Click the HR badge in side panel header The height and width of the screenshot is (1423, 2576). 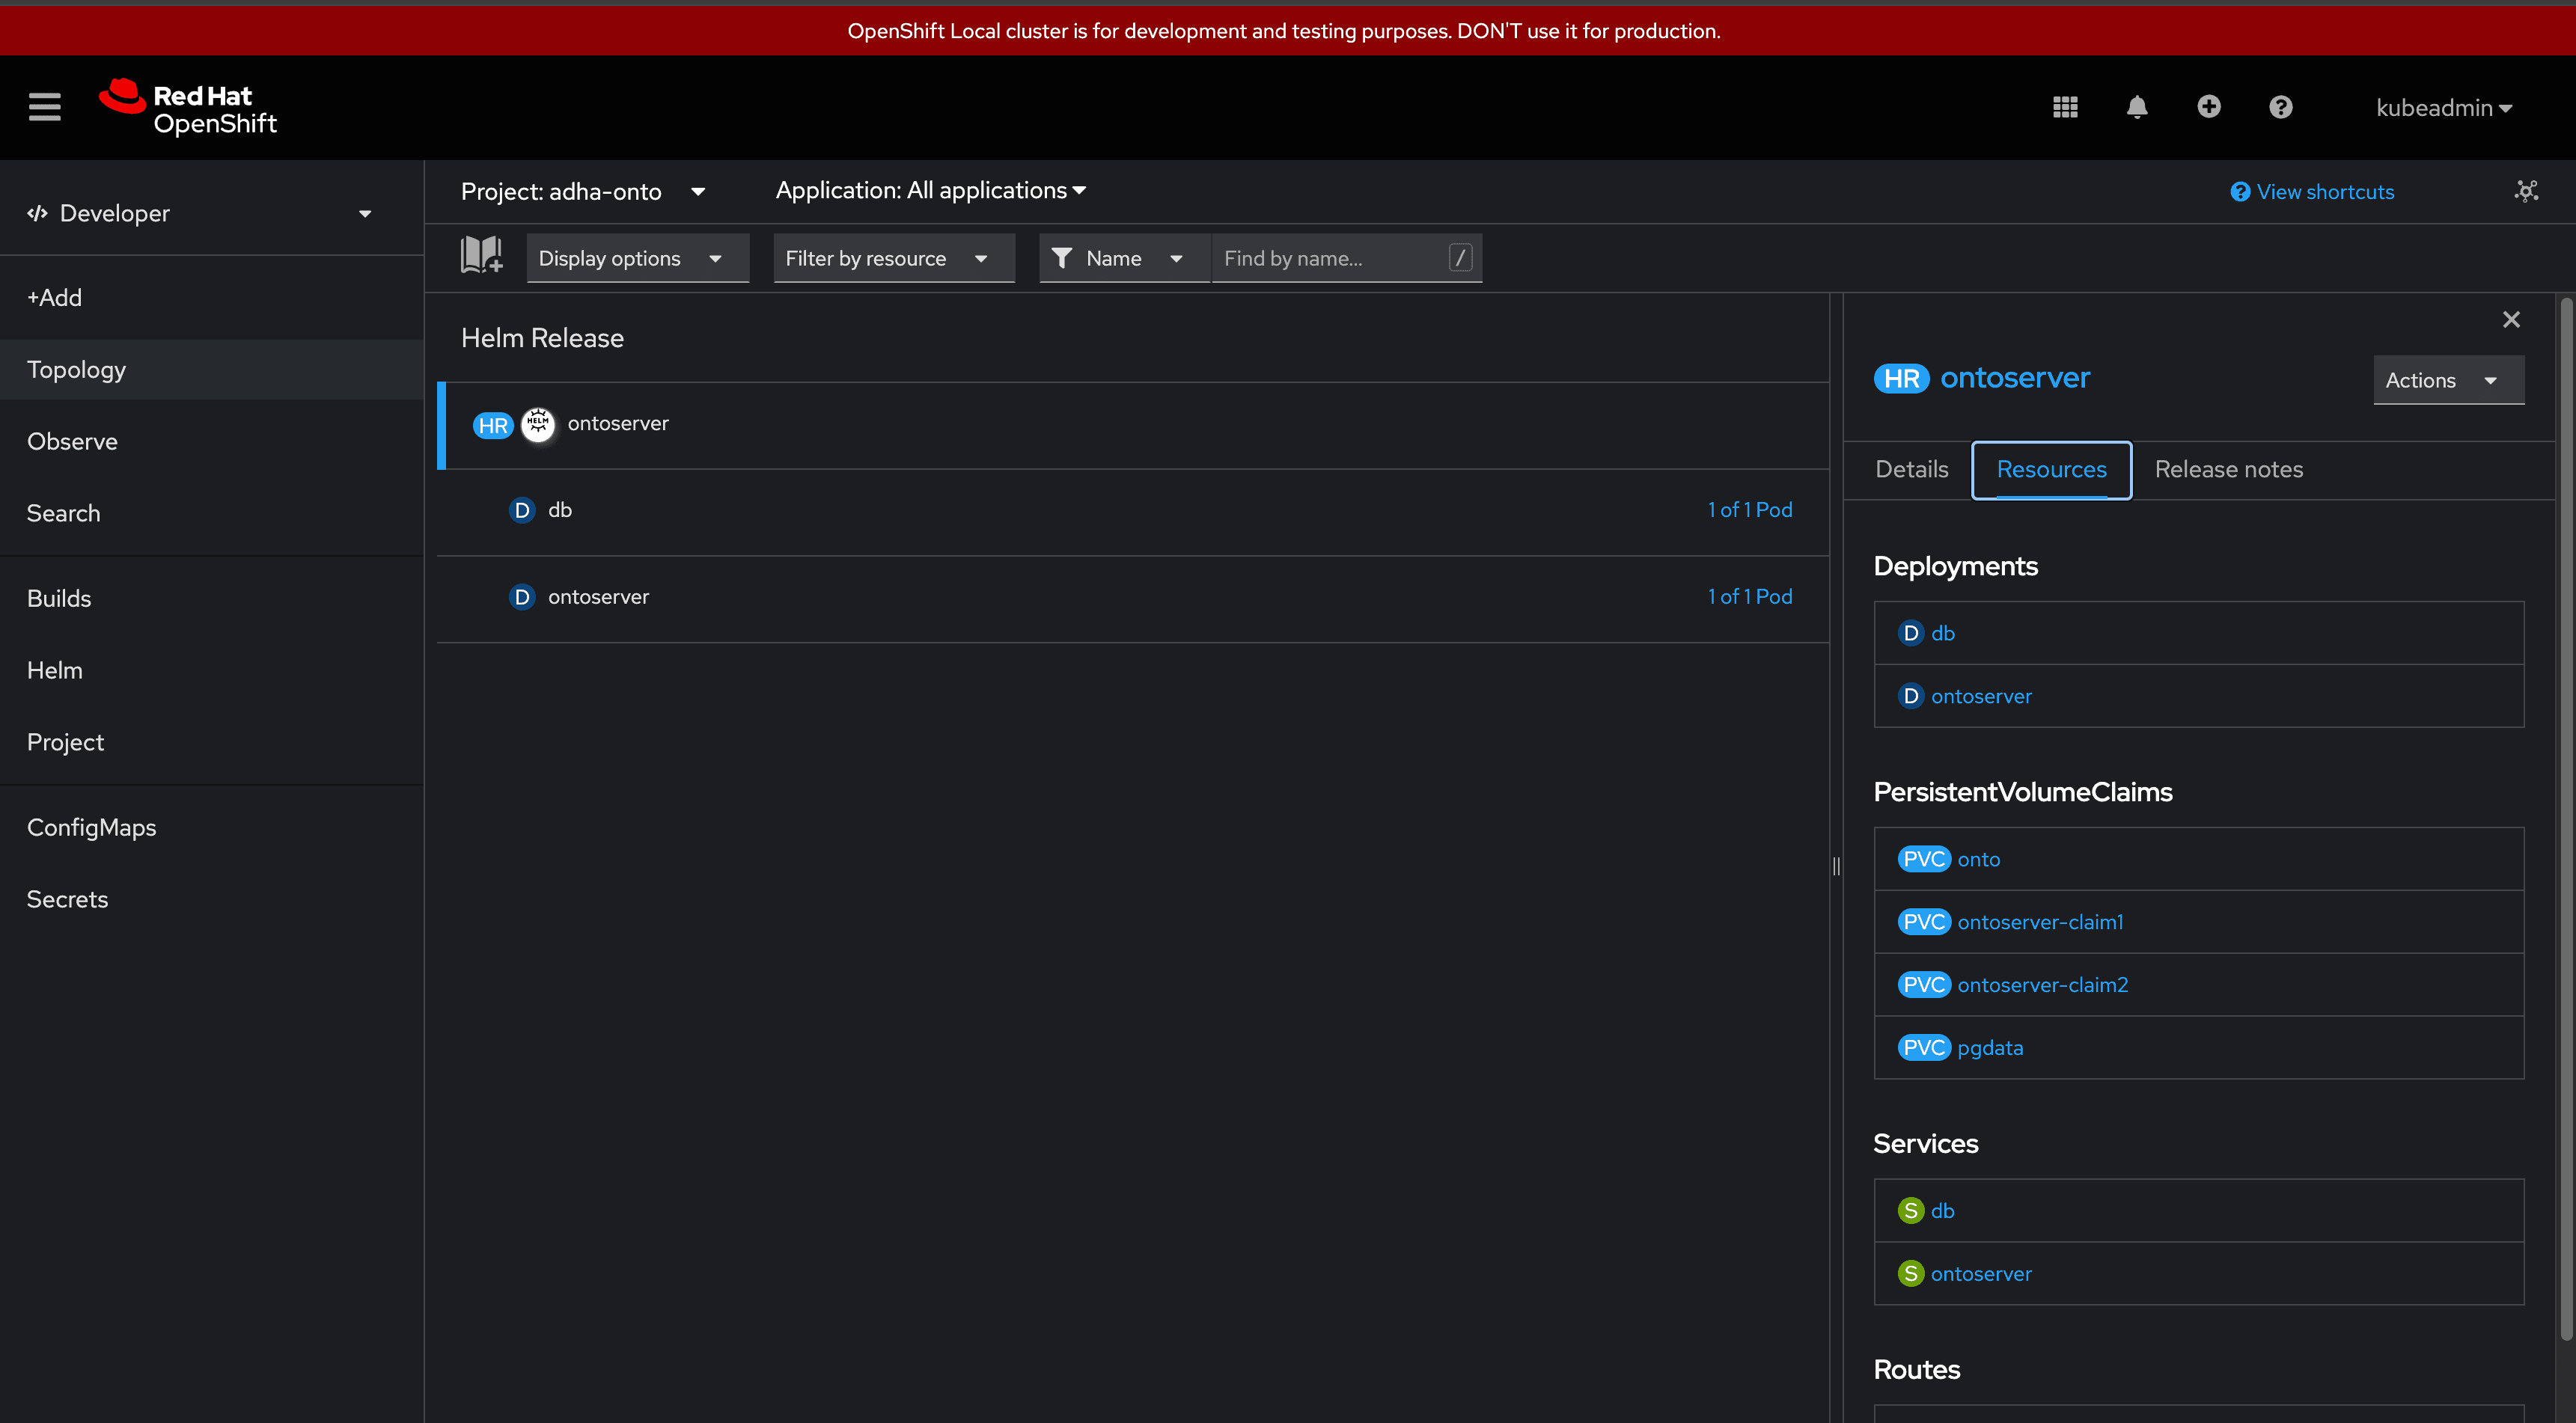tap(1901, 378)
